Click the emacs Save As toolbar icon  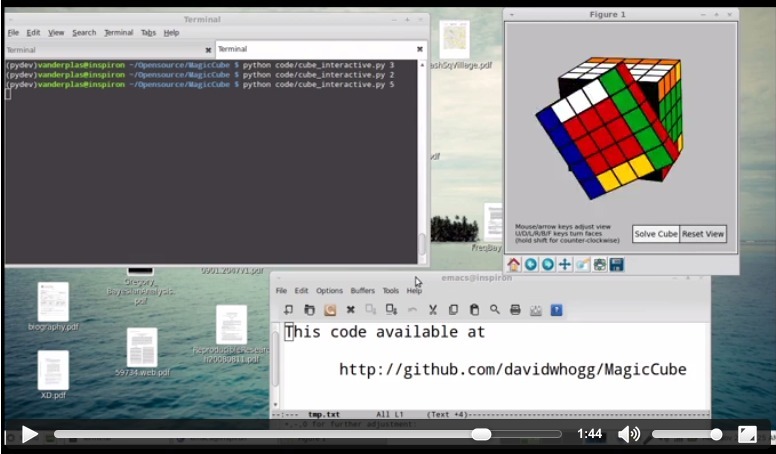(391, 310)
